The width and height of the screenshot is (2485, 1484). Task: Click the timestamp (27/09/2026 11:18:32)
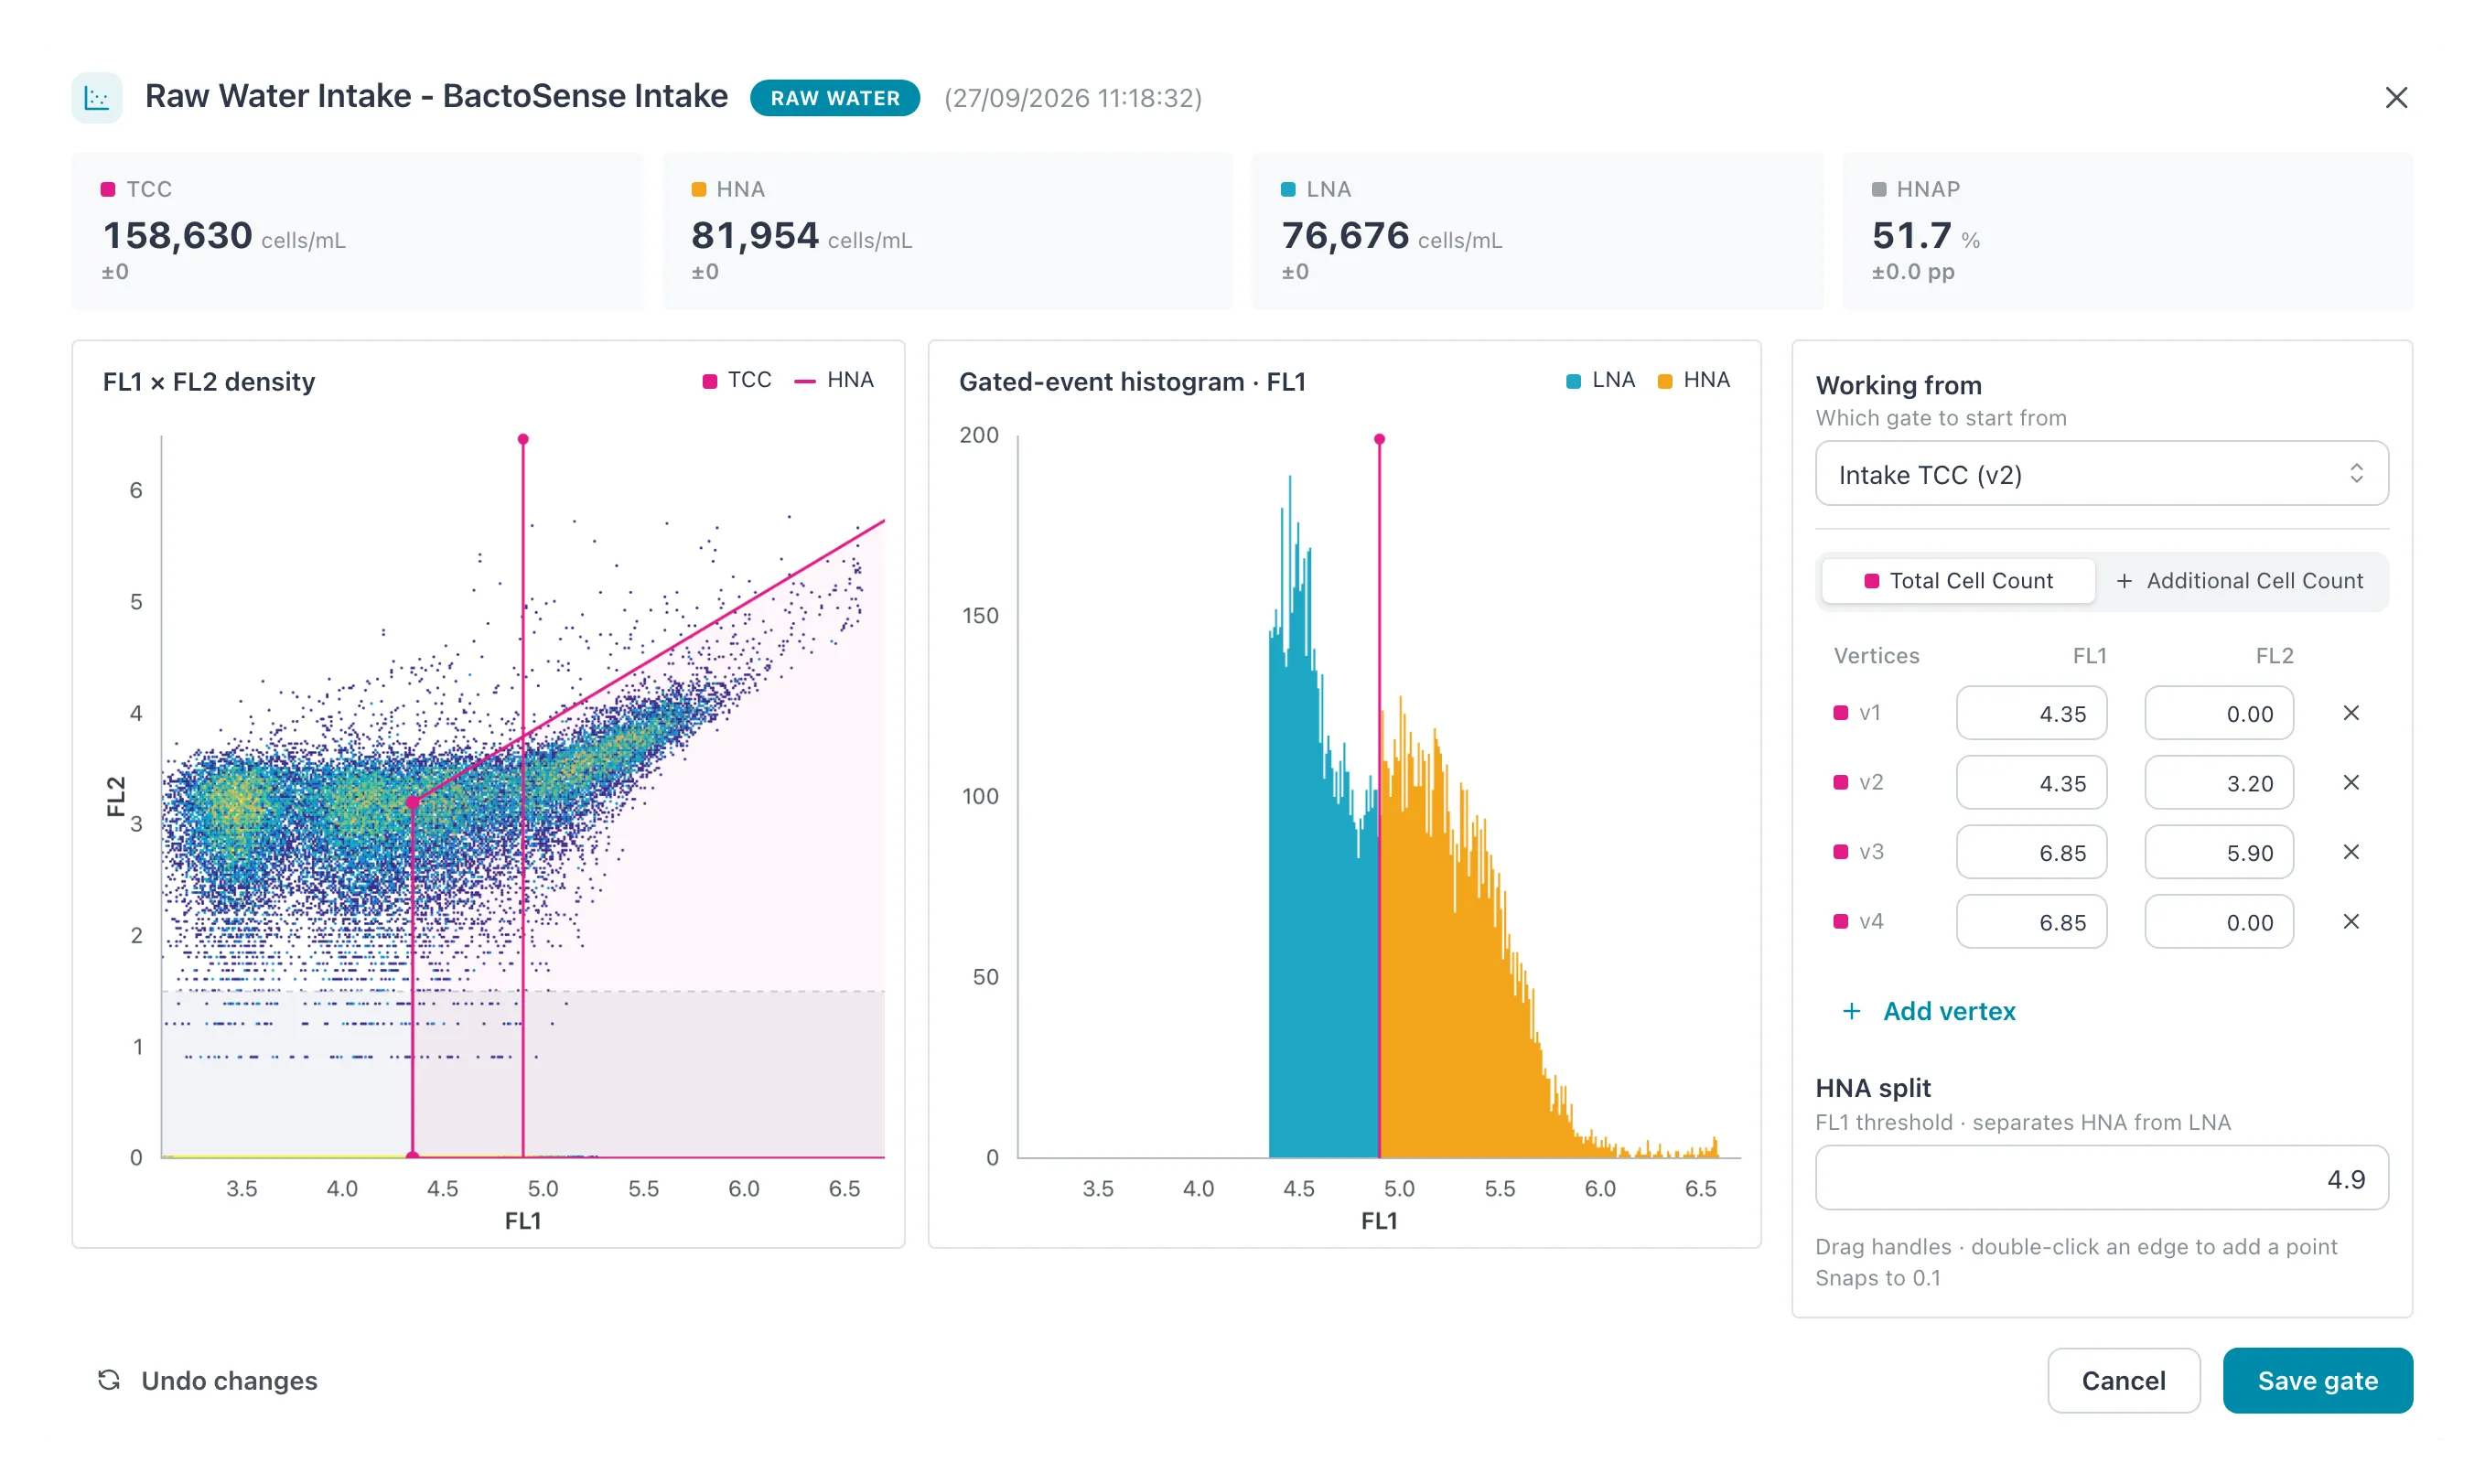[1073, 98]
